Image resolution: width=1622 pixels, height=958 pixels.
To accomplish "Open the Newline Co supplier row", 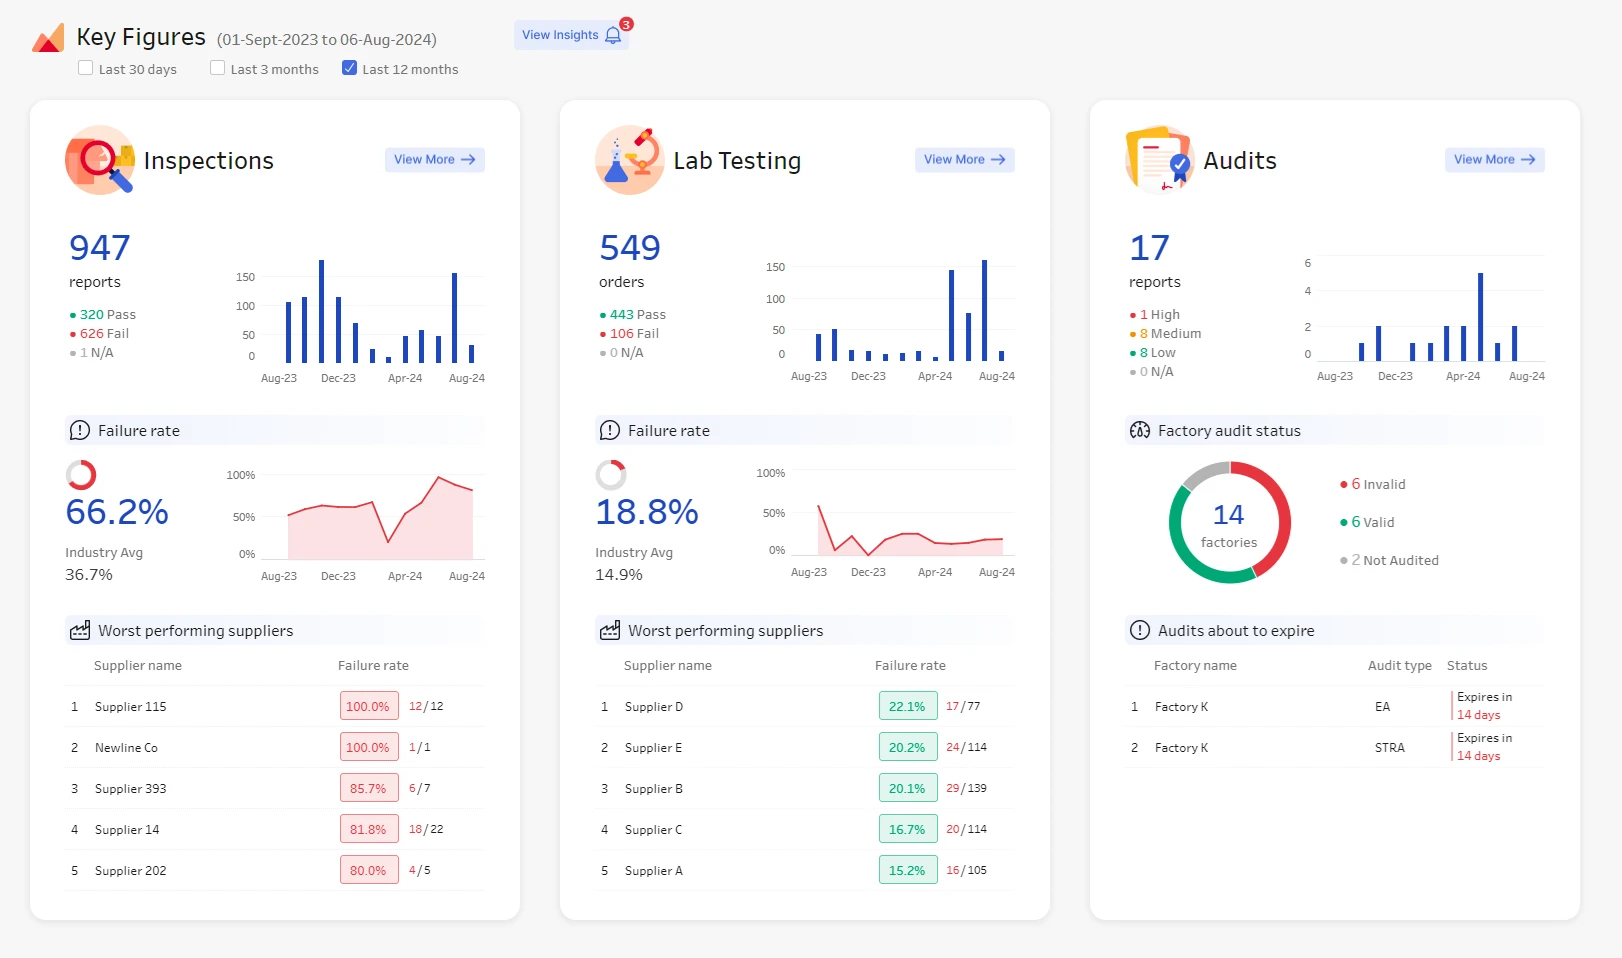I will coord(275,748).
